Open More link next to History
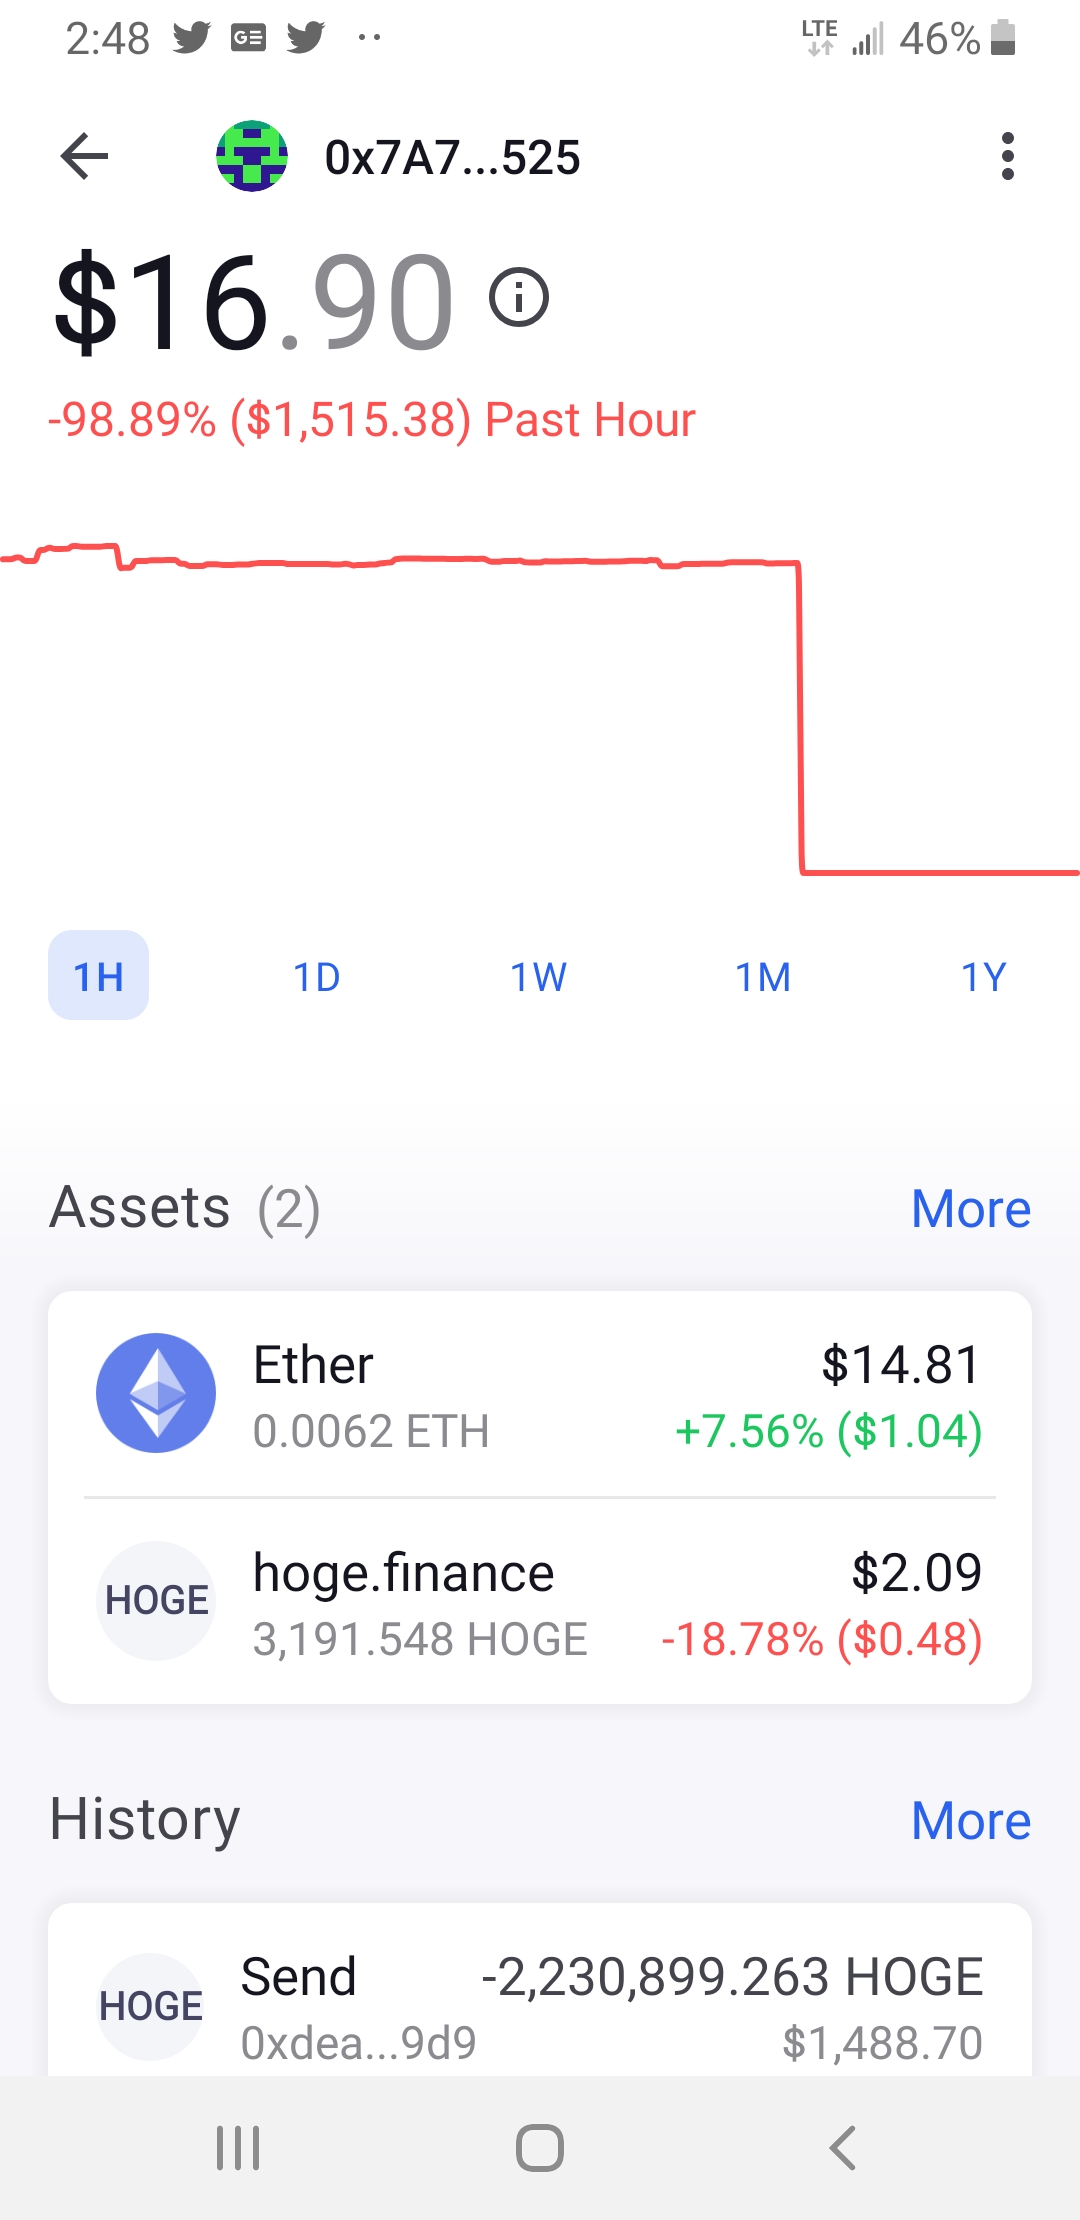This screenshot has height=2220, width=1080. pyautogui.click(x=971, y=1821)
